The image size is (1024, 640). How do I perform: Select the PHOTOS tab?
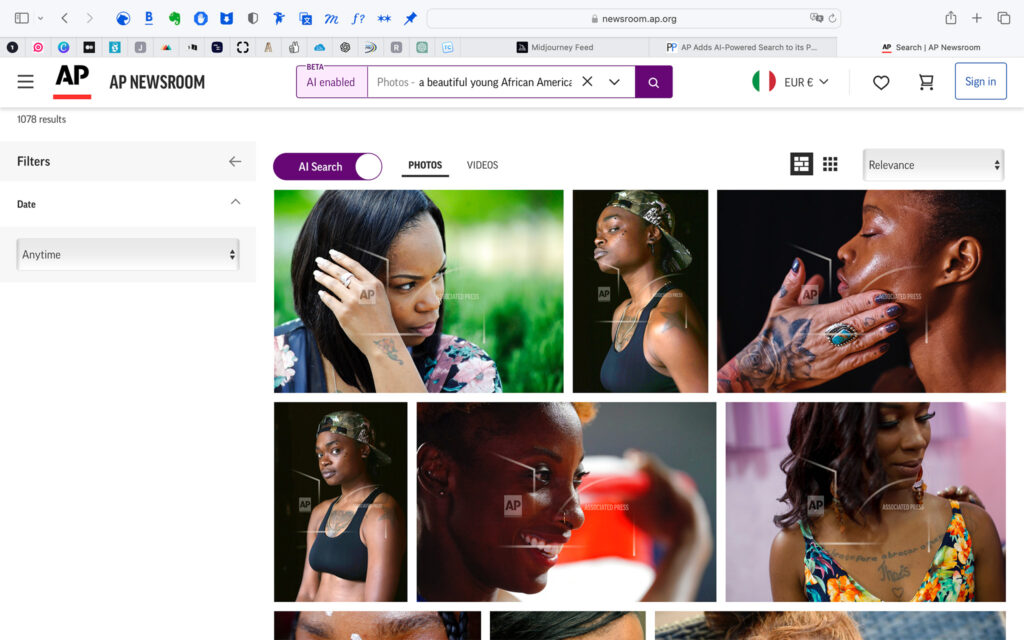[x=425, y=165]
